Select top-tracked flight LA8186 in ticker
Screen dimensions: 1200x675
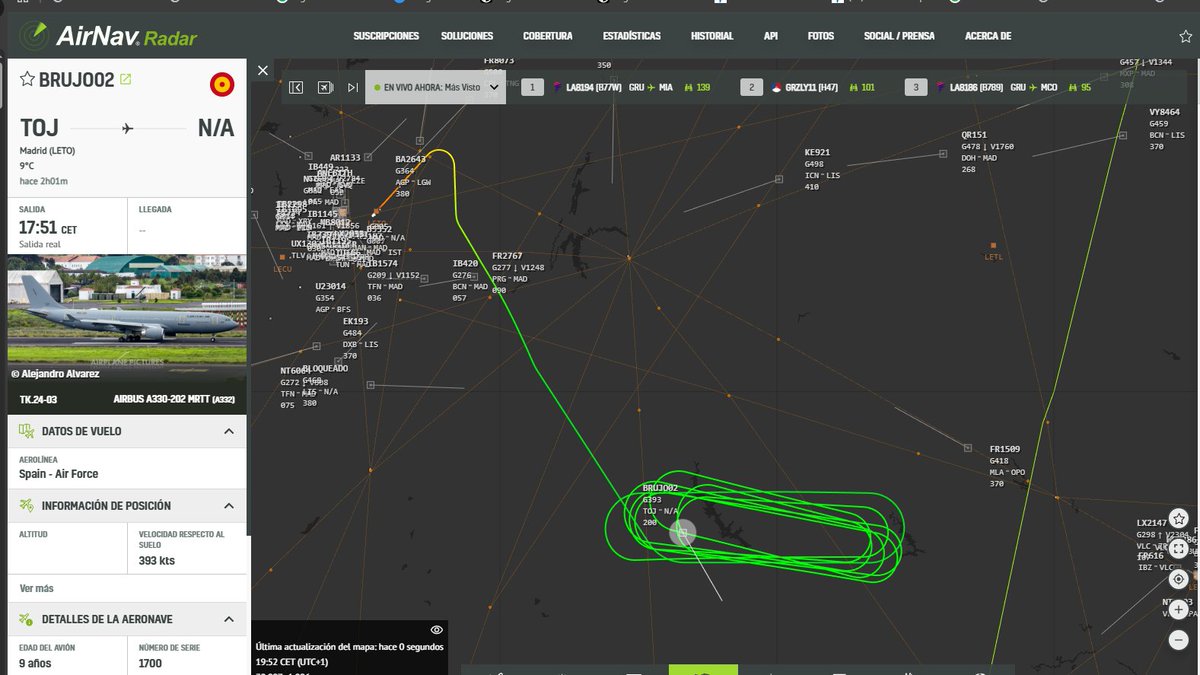pyautogui.click(x=1000, y=88)
